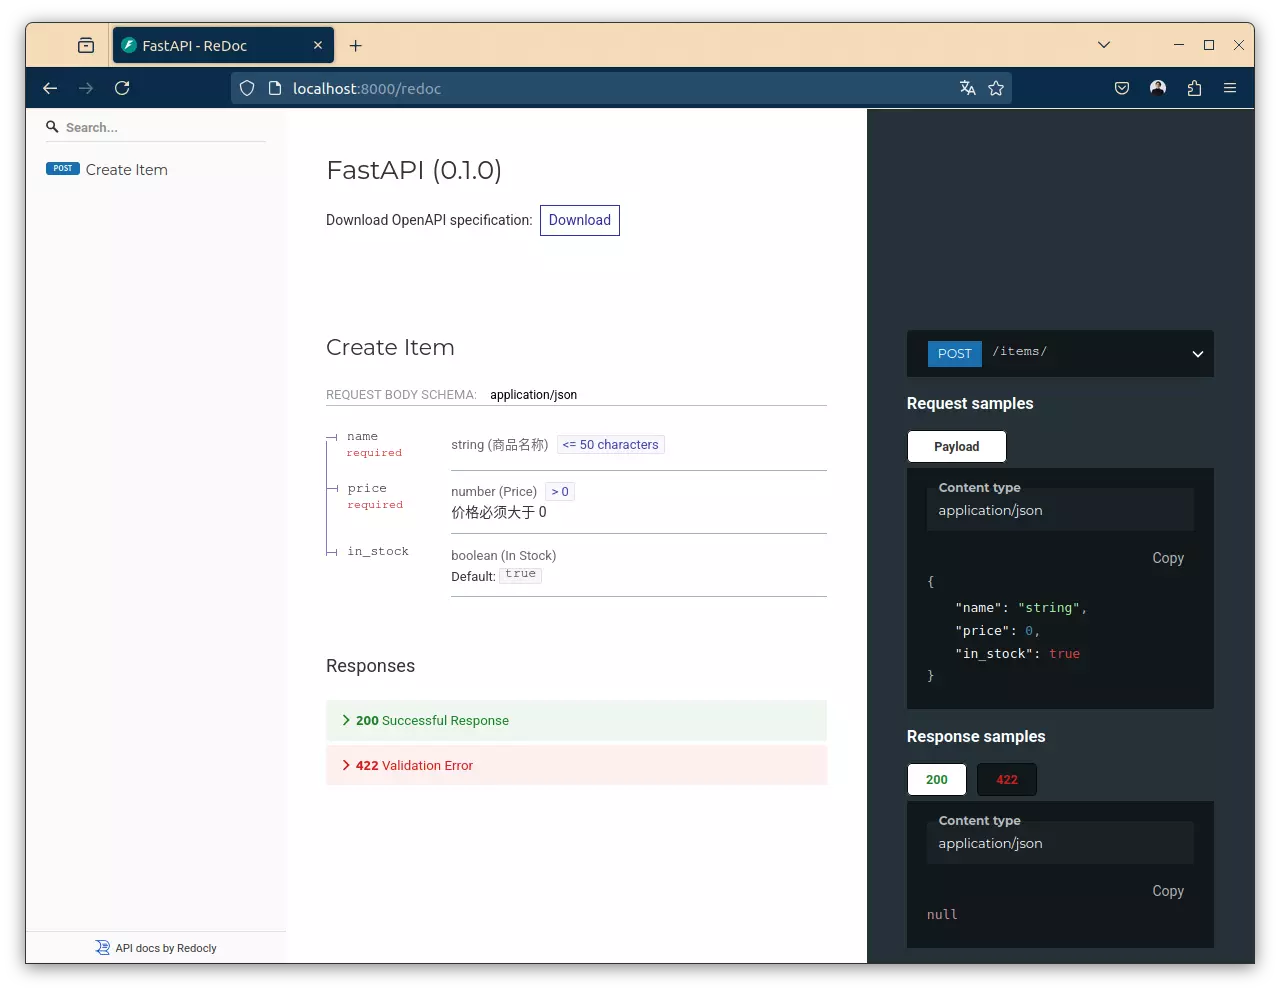Click the price property field
1280x992 pixels.
[367, 489]
